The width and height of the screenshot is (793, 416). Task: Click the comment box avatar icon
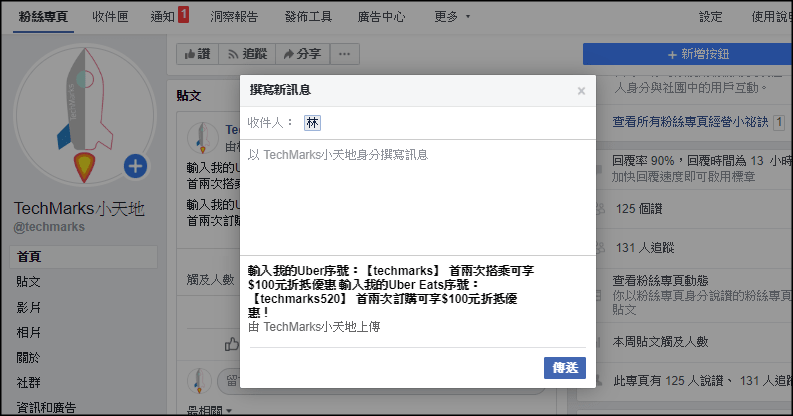[199, 381]
